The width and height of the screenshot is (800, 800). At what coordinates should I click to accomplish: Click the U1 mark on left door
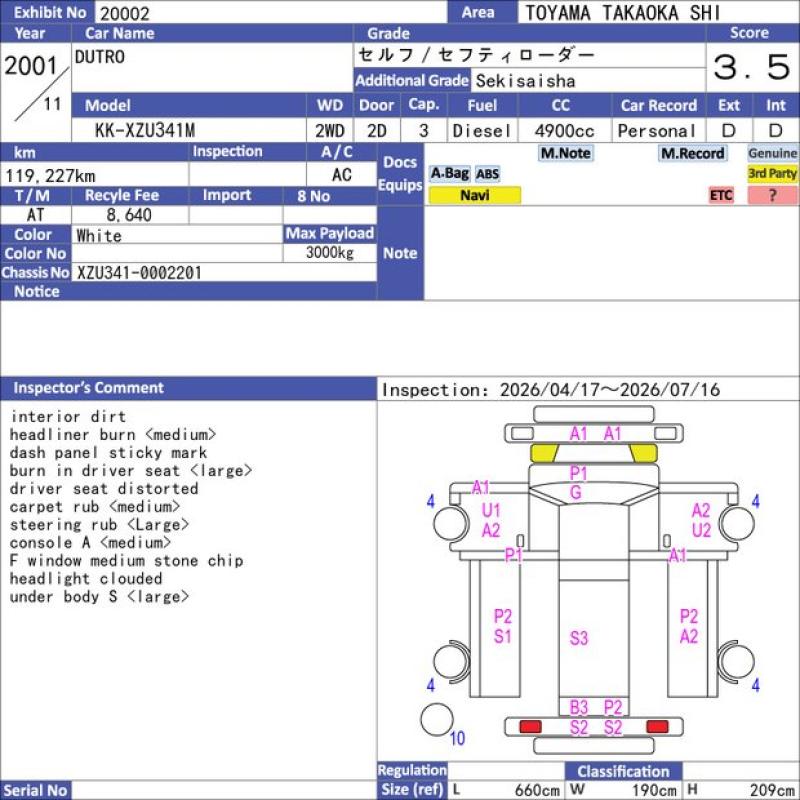tap(491, 510)
